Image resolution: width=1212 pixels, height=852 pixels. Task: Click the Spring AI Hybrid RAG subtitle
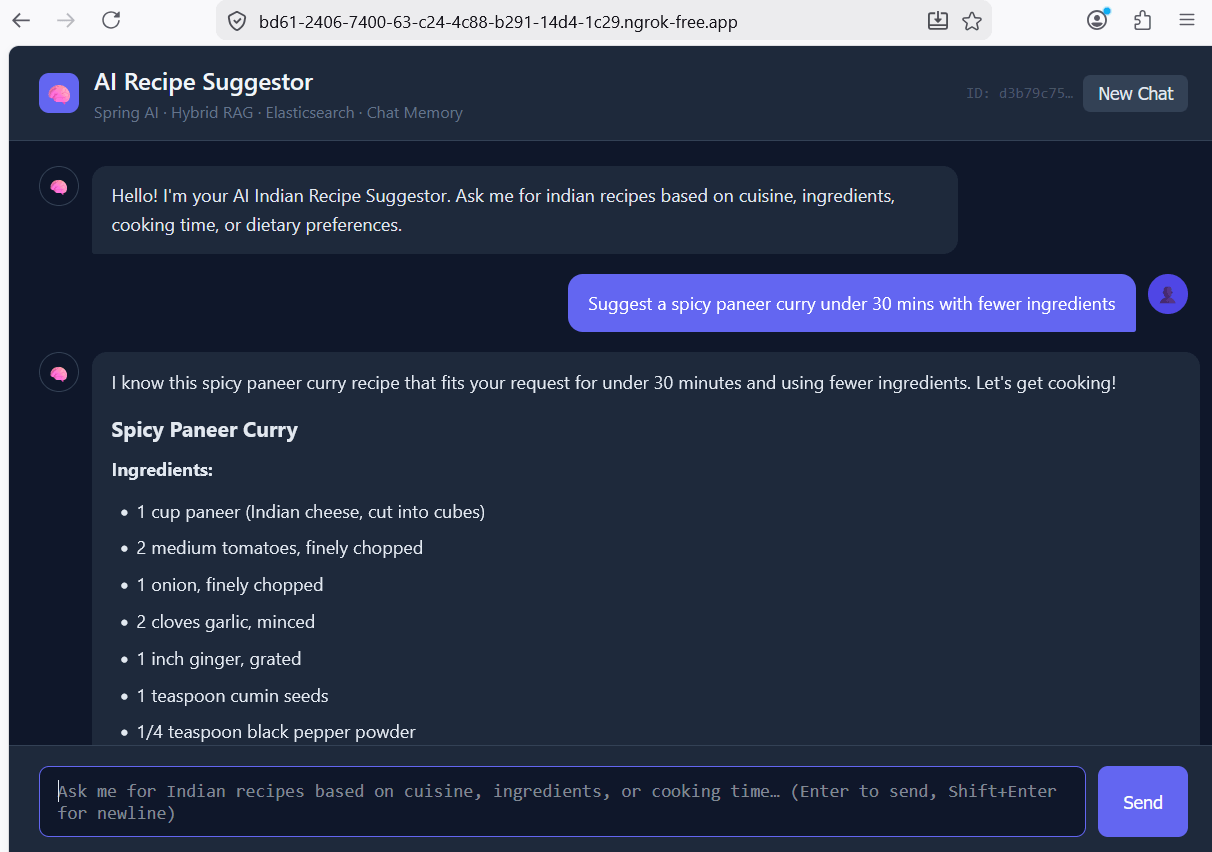pos(278,113)
